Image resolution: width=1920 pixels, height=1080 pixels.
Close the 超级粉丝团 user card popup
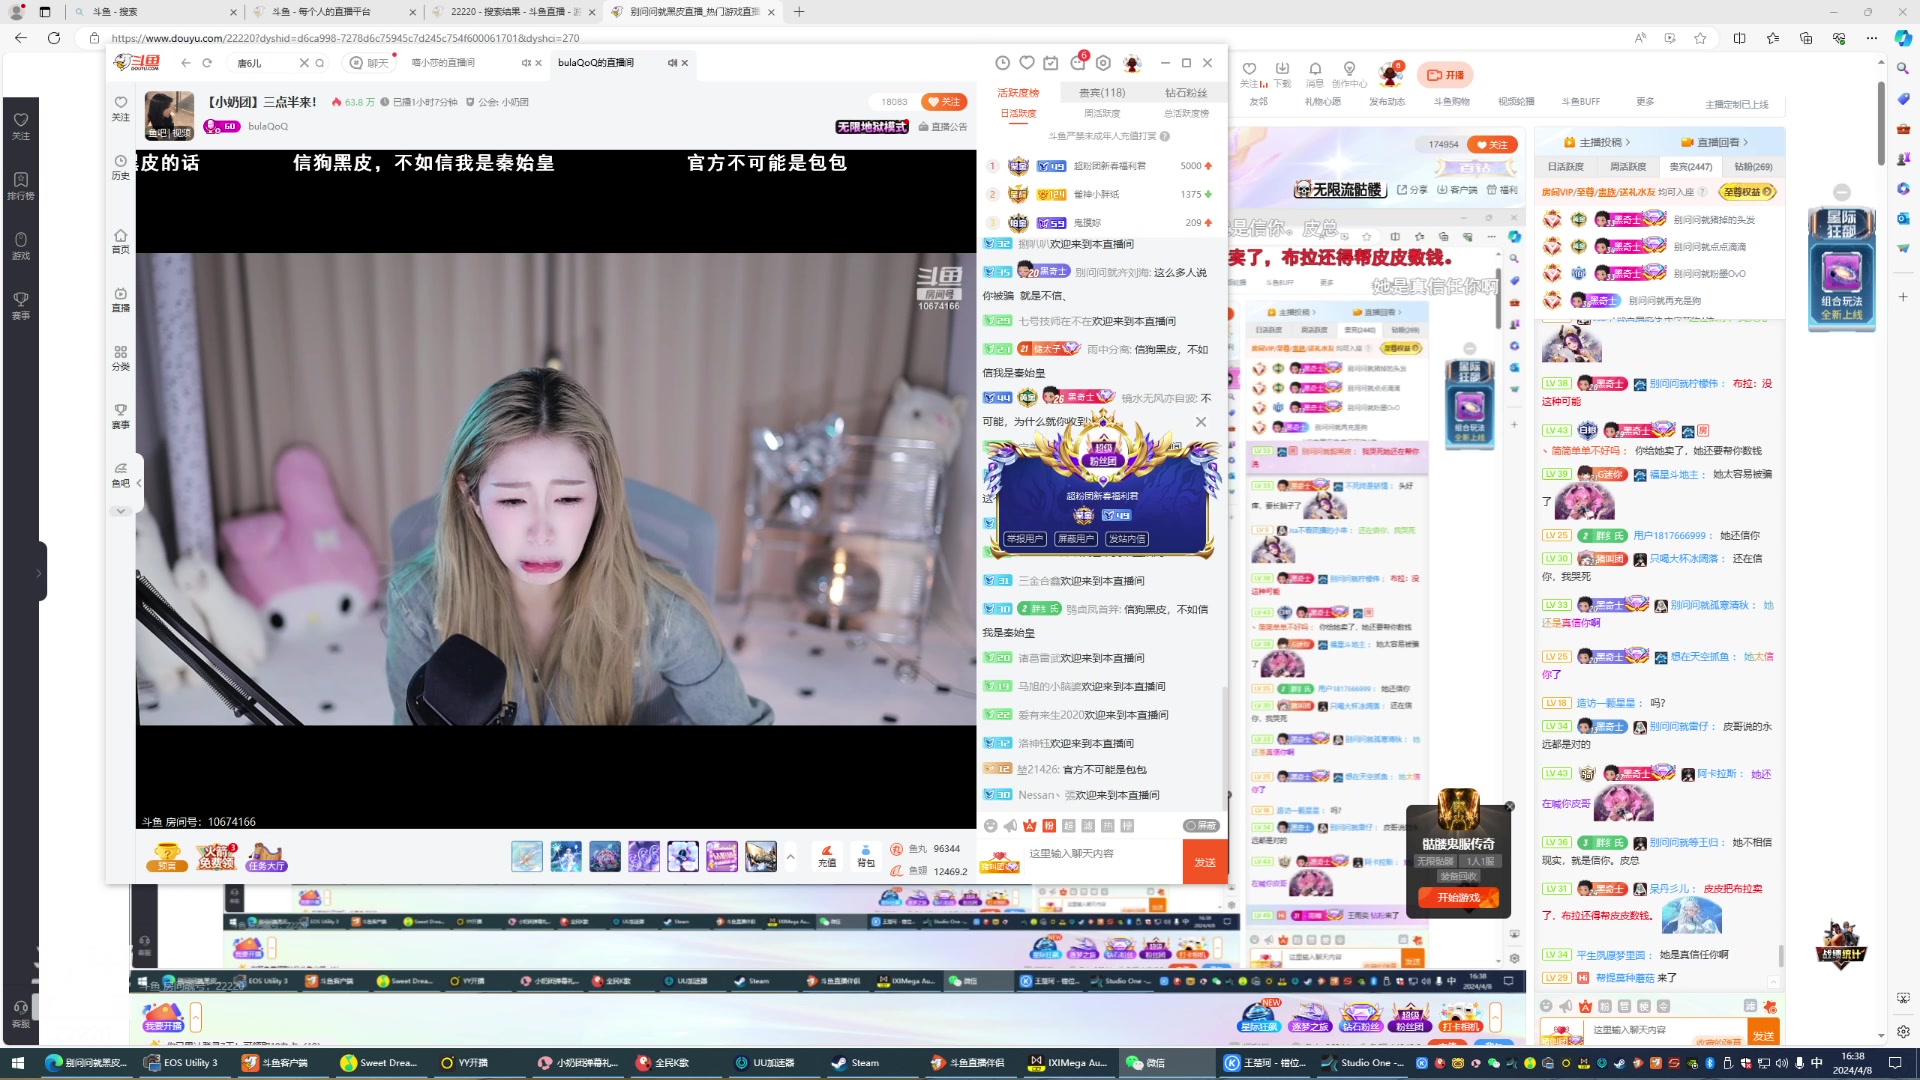click(1201, 422)
